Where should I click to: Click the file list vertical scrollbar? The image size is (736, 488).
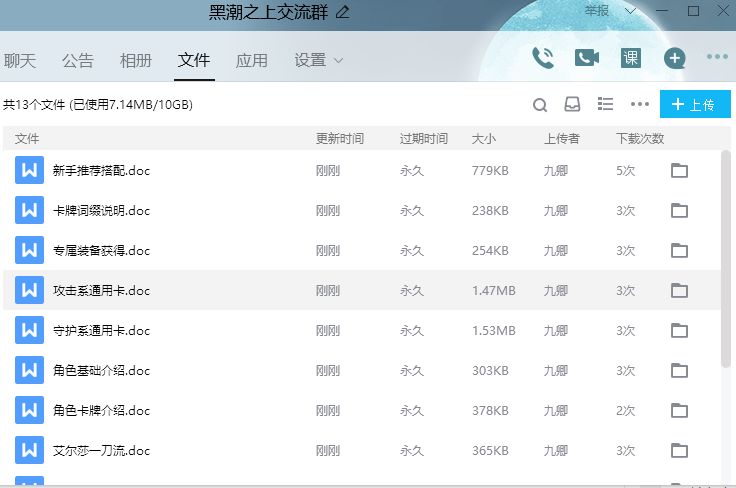point(726,259)
